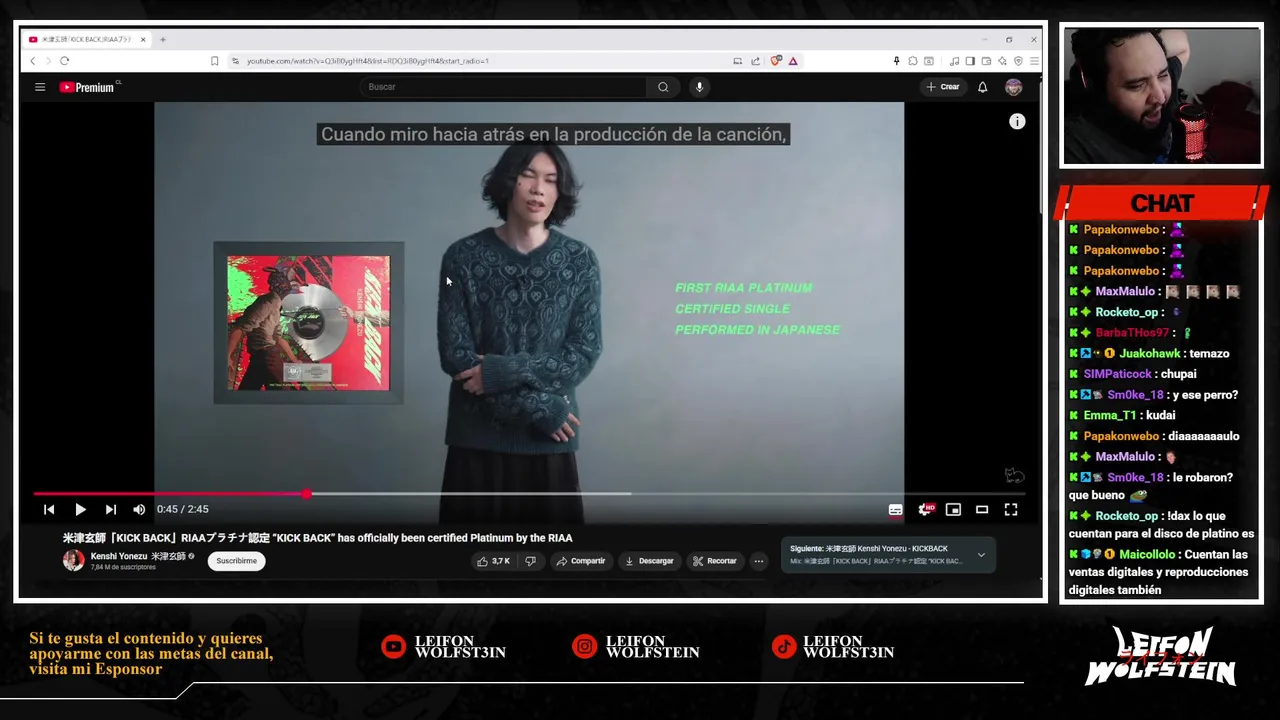
Task: Open YouTube notifications bell
Action: coord(982,87)
